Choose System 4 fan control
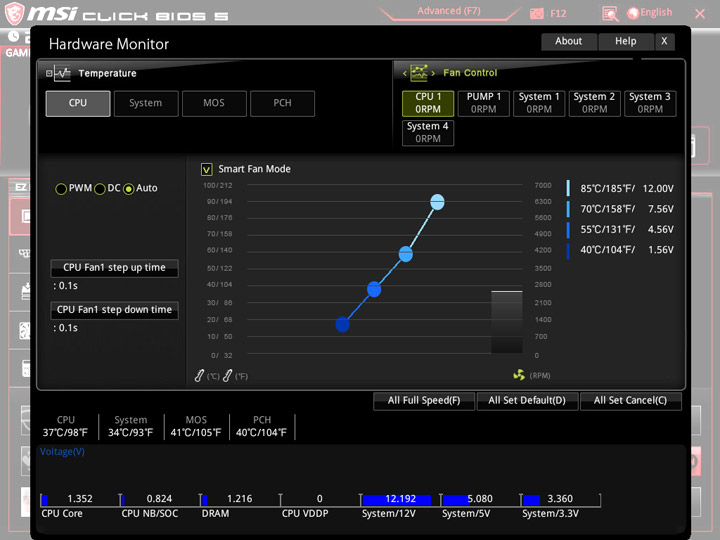720x540 pixels. click(x=428, y=133)
